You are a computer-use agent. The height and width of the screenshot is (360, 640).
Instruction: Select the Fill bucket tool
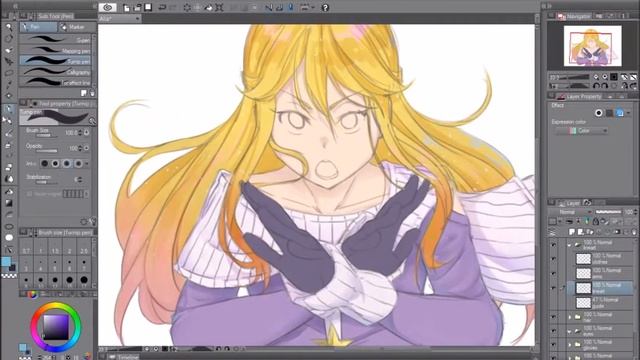pos(9,191)
